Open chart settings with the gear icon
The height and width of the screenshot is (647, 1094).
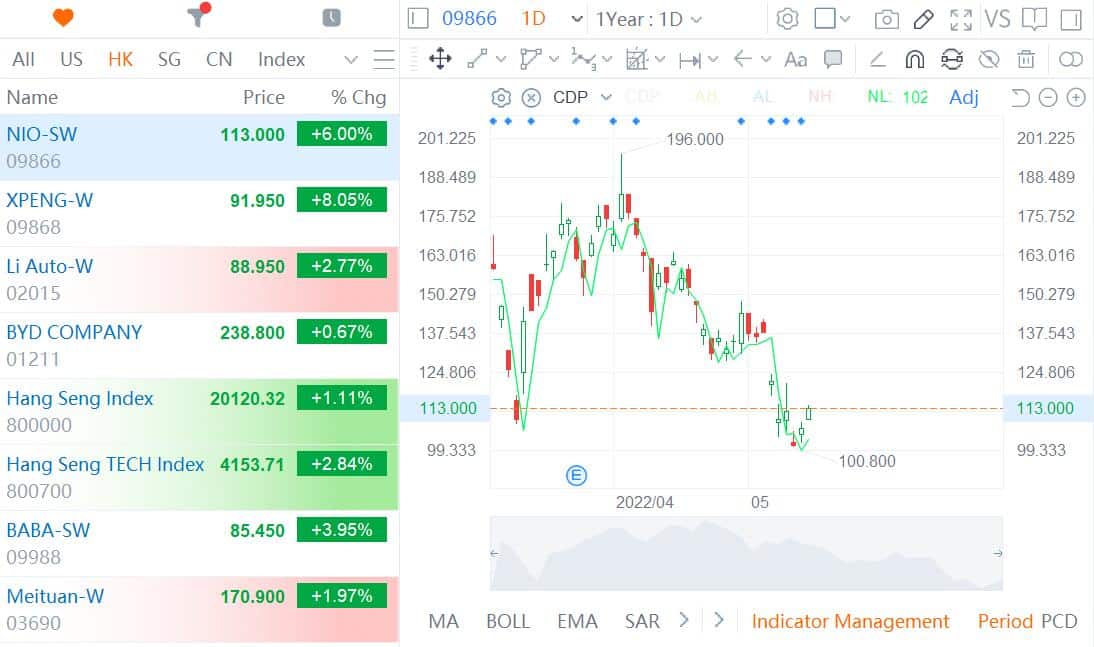coord(787,18)
